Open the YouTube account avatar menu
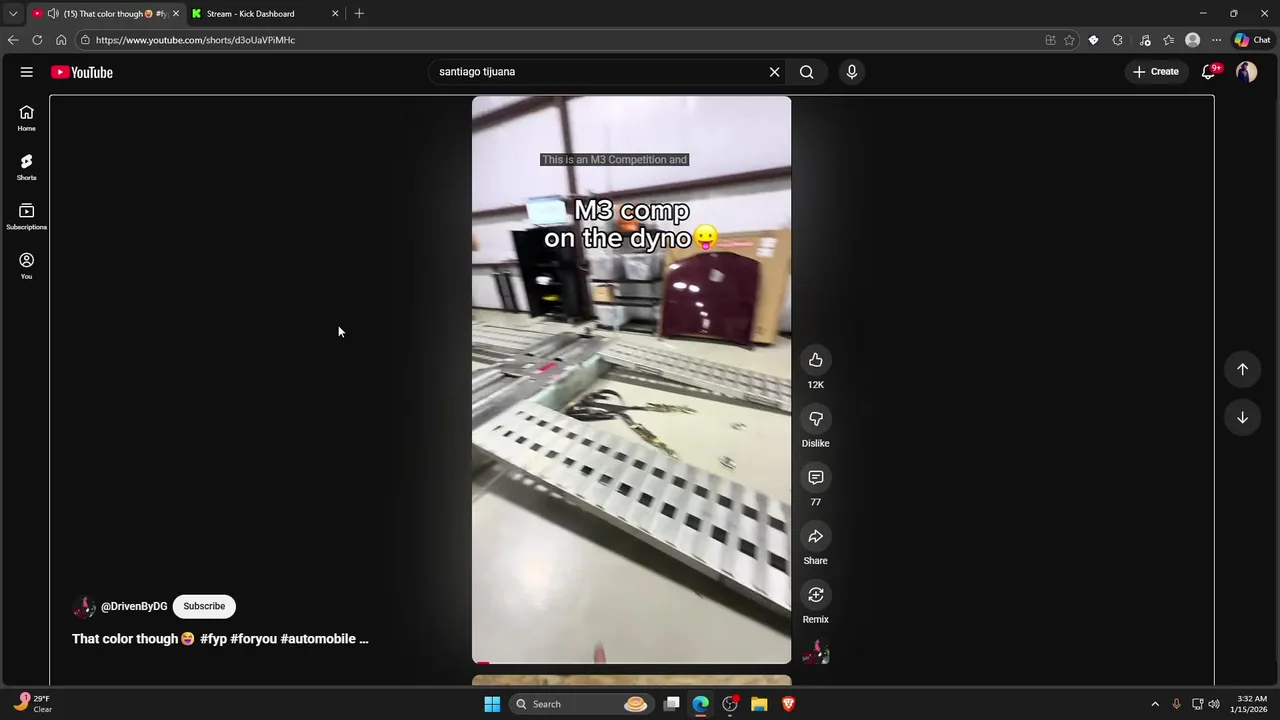Viewport: 1280px width, 720px height. tap(1246, 72)
